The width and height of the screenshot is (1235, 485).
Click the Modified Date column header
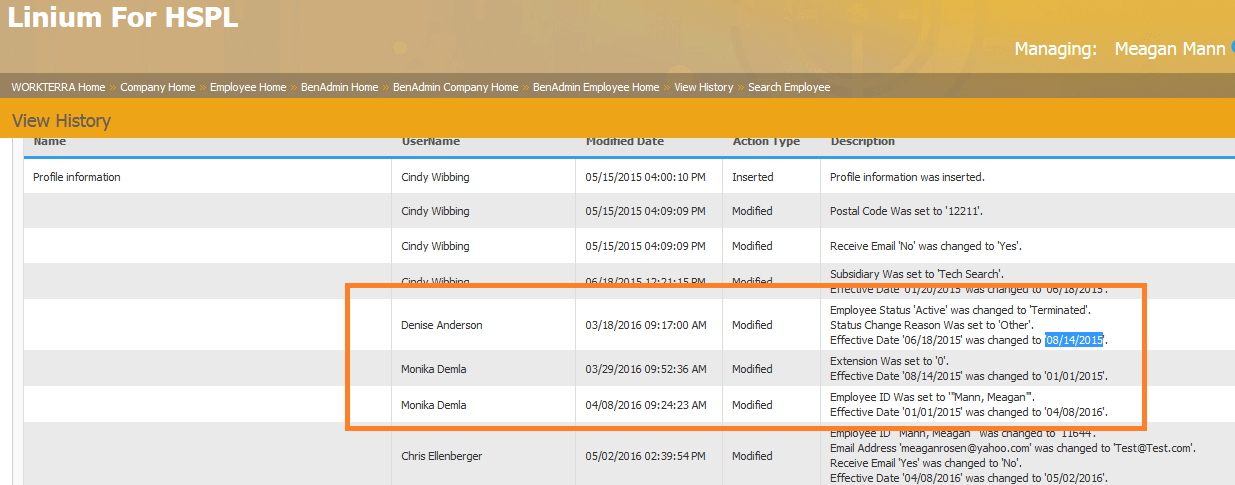coord(624,142)
